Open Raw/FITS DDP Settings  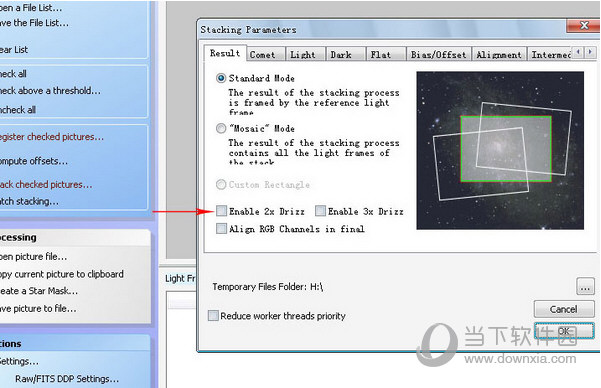(67, 379)
